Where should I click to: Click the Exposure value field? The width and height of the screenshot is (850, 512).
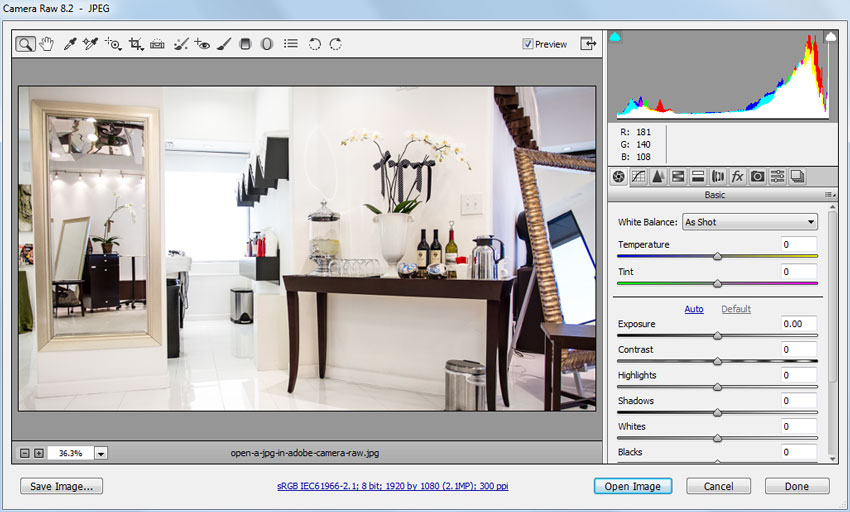pos(799,324)
